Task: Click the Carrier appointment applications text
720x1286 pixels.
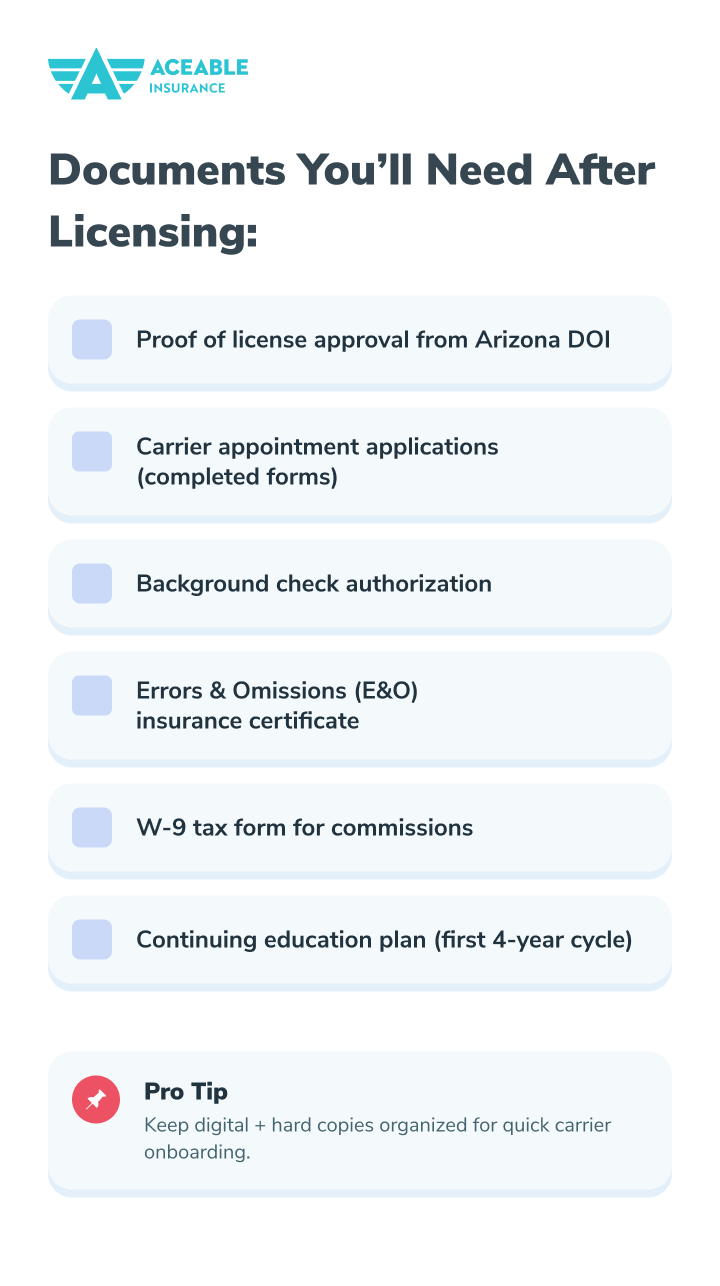Action: pos(317,461)
